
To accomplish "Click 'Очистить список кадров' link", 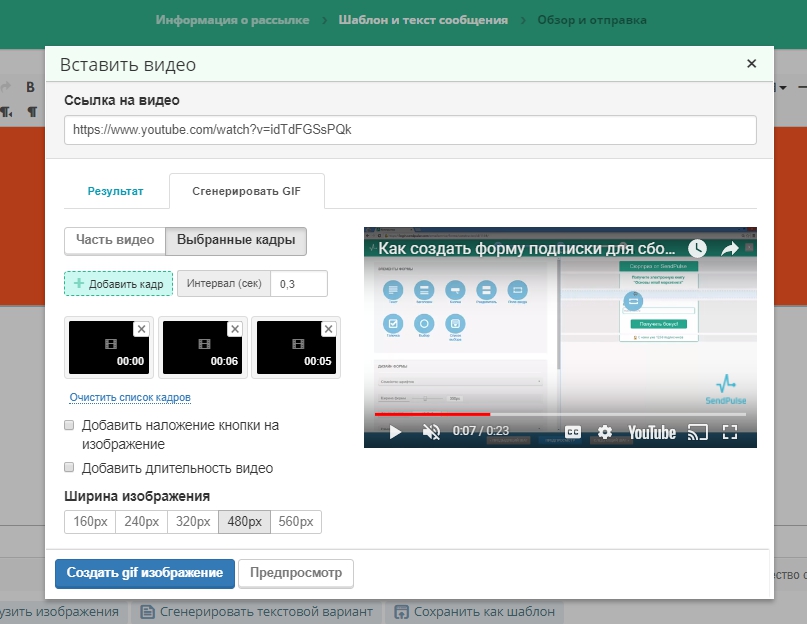I will (130, 398).
